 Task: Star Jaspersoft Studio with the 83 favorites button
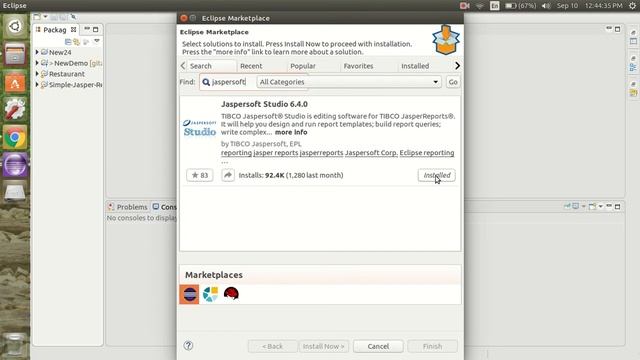200,175
